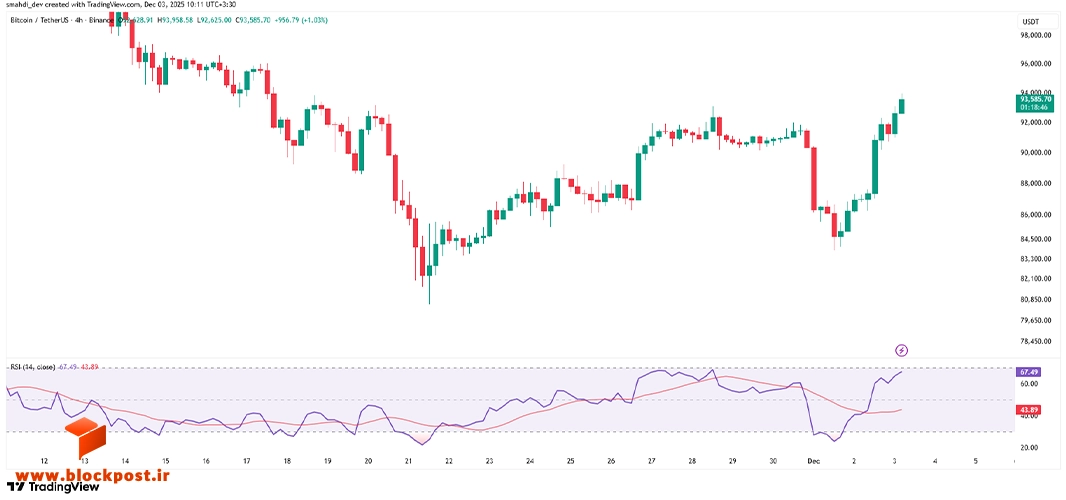This screenshot has height=500, width=1066.
Task: Click the 28 date label on time axis
Action: (x=692, y=461)
